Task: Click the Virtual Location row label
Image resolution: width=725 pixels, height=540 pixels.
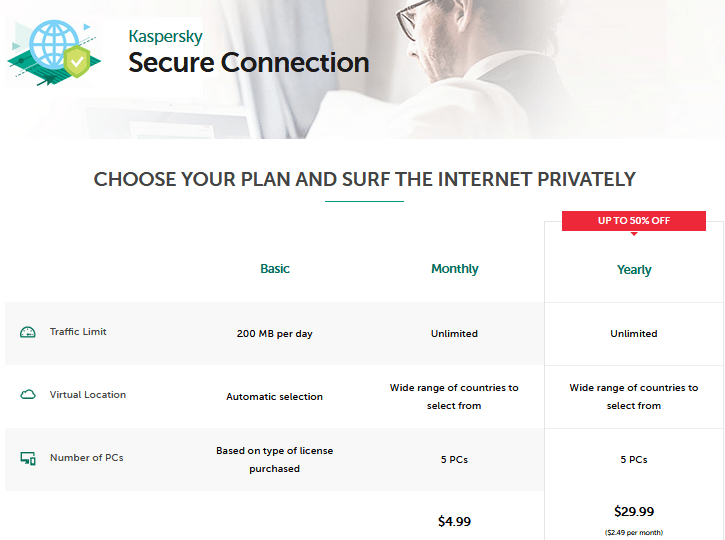Action: (88, 394)
